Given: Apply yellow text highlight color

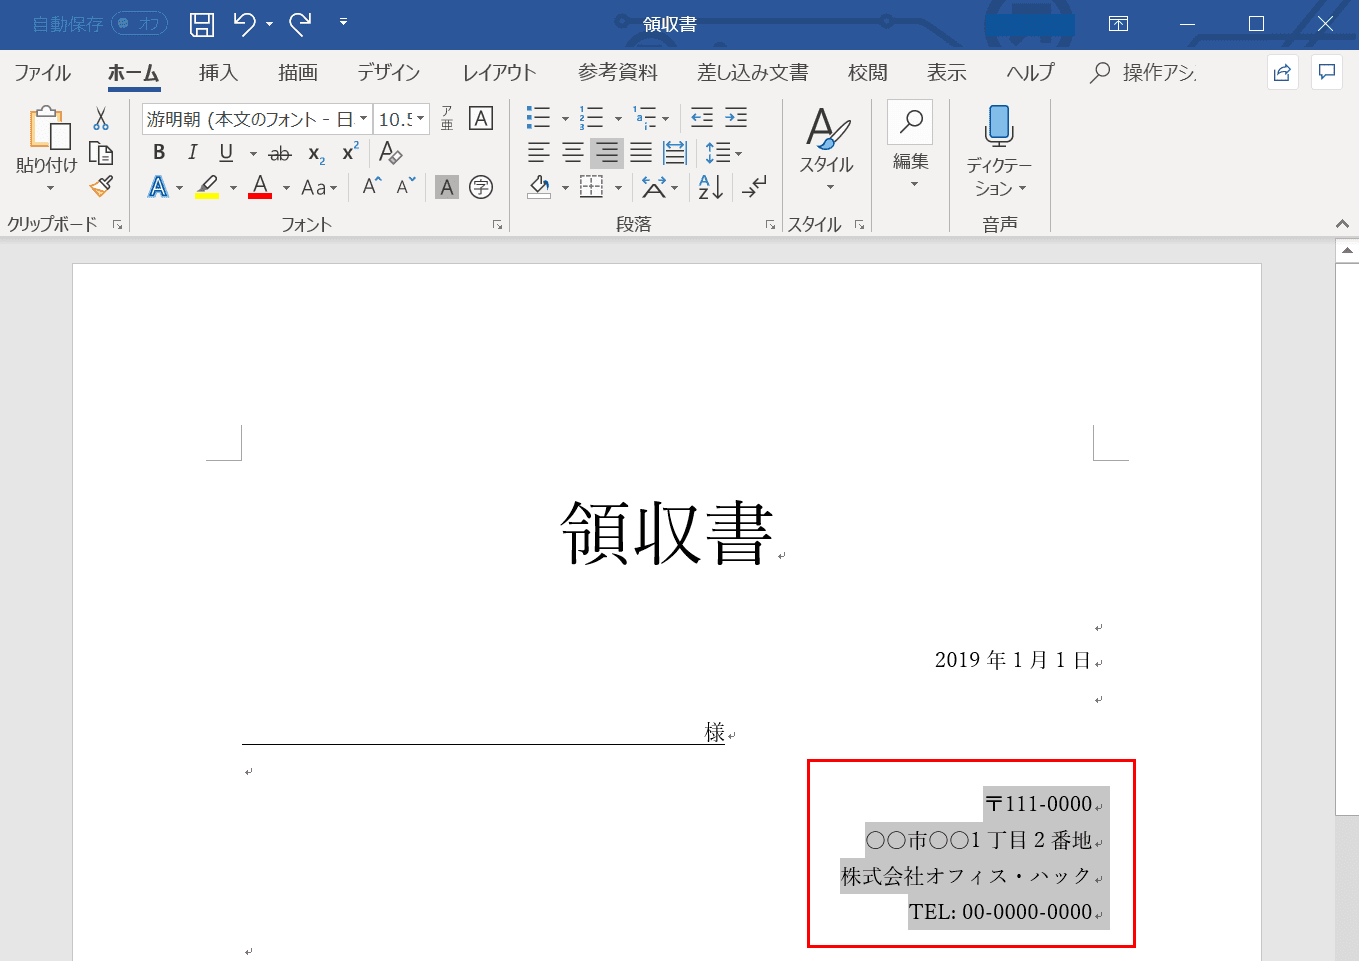Looking at the screenshot, I should (x=207, y=186).
